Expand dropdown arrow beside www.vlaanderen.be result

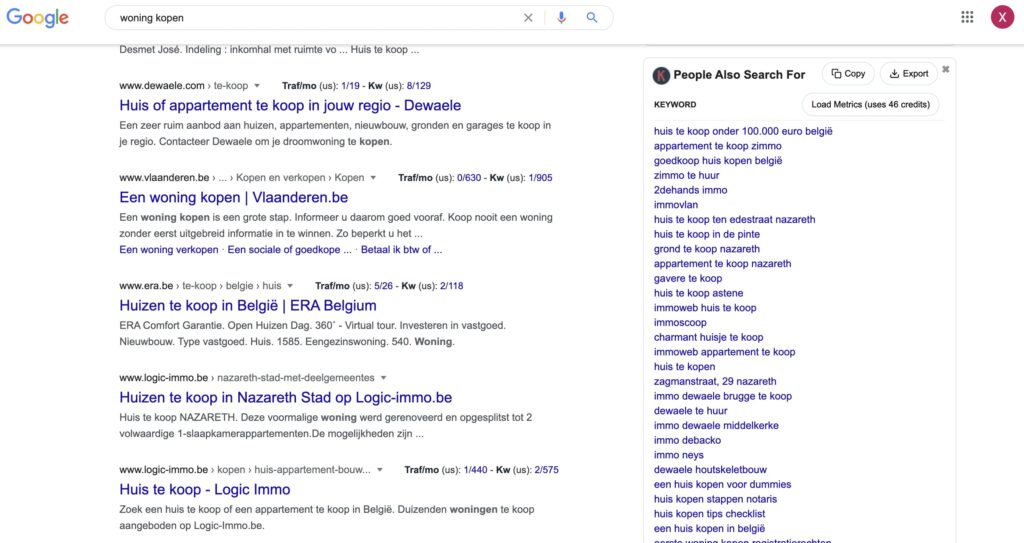click(x=373, y=178)
